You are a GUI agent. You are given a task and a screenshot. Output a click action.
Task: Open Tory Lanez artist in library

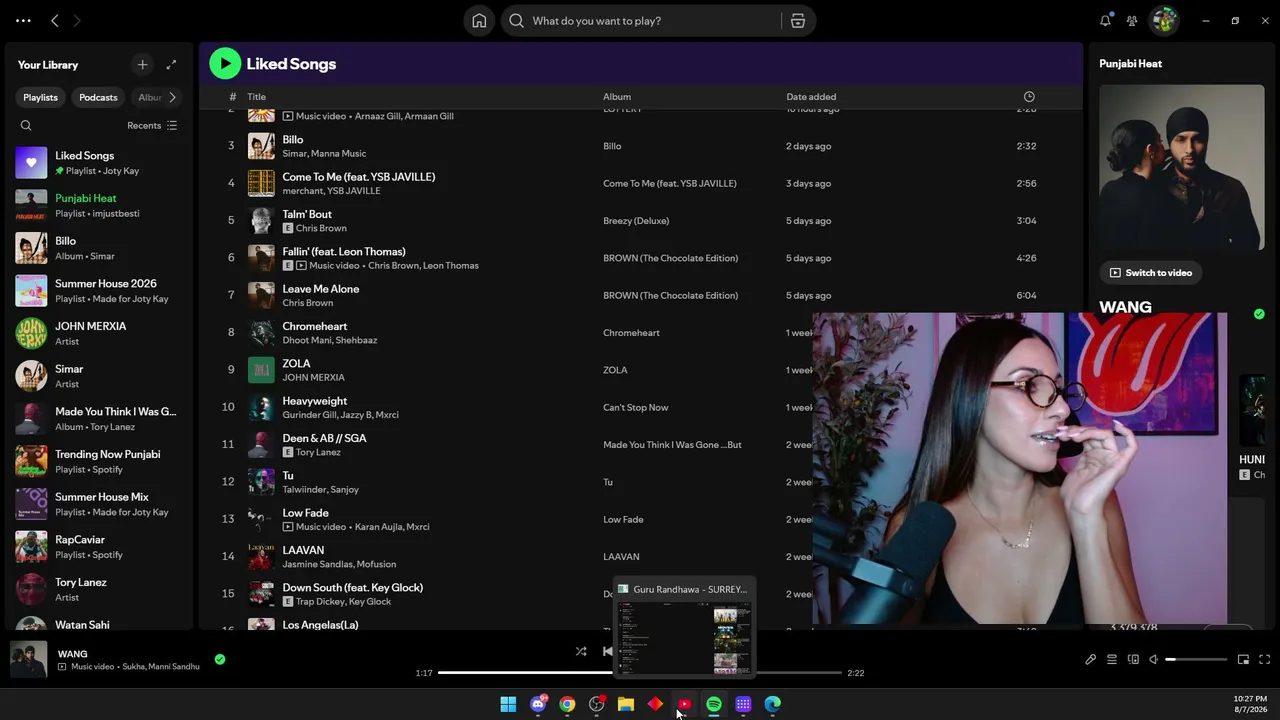click(98, 589)
